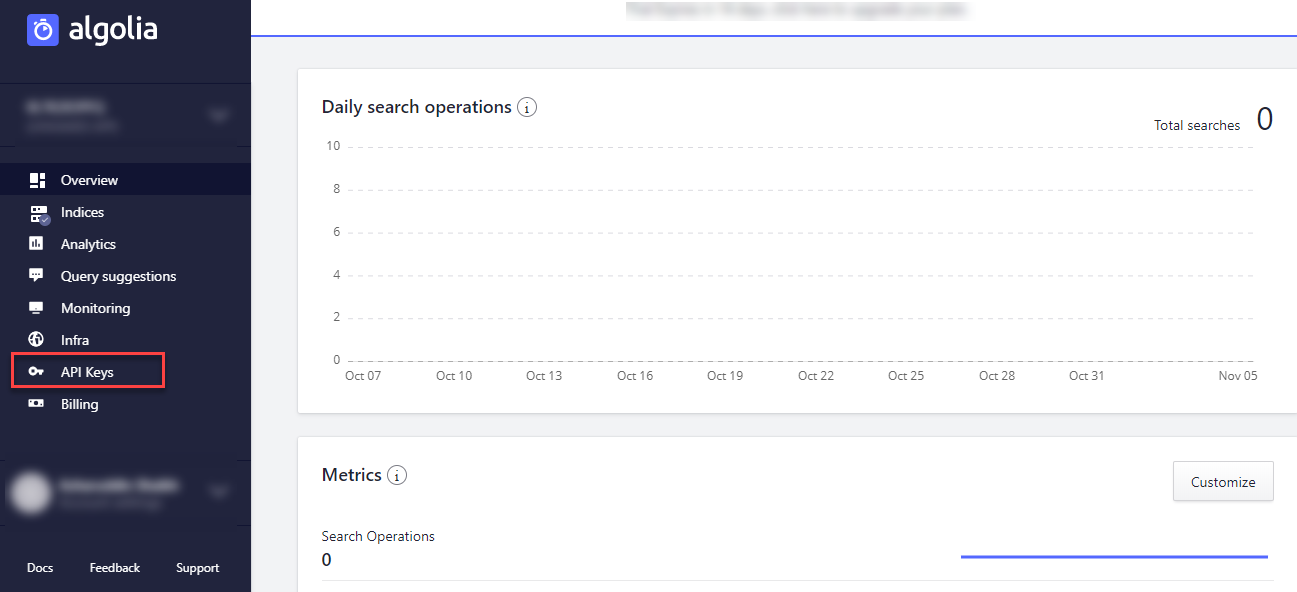1297x592 pixels.
Task: Switch to the Overview section
Action: (x=89, y=180)
